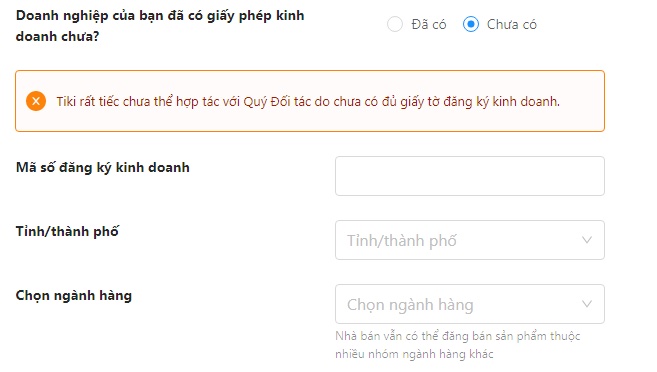Click the helper text below Chọn ngành hàng
The image size is (657, 372).
[x=458, y=345]
